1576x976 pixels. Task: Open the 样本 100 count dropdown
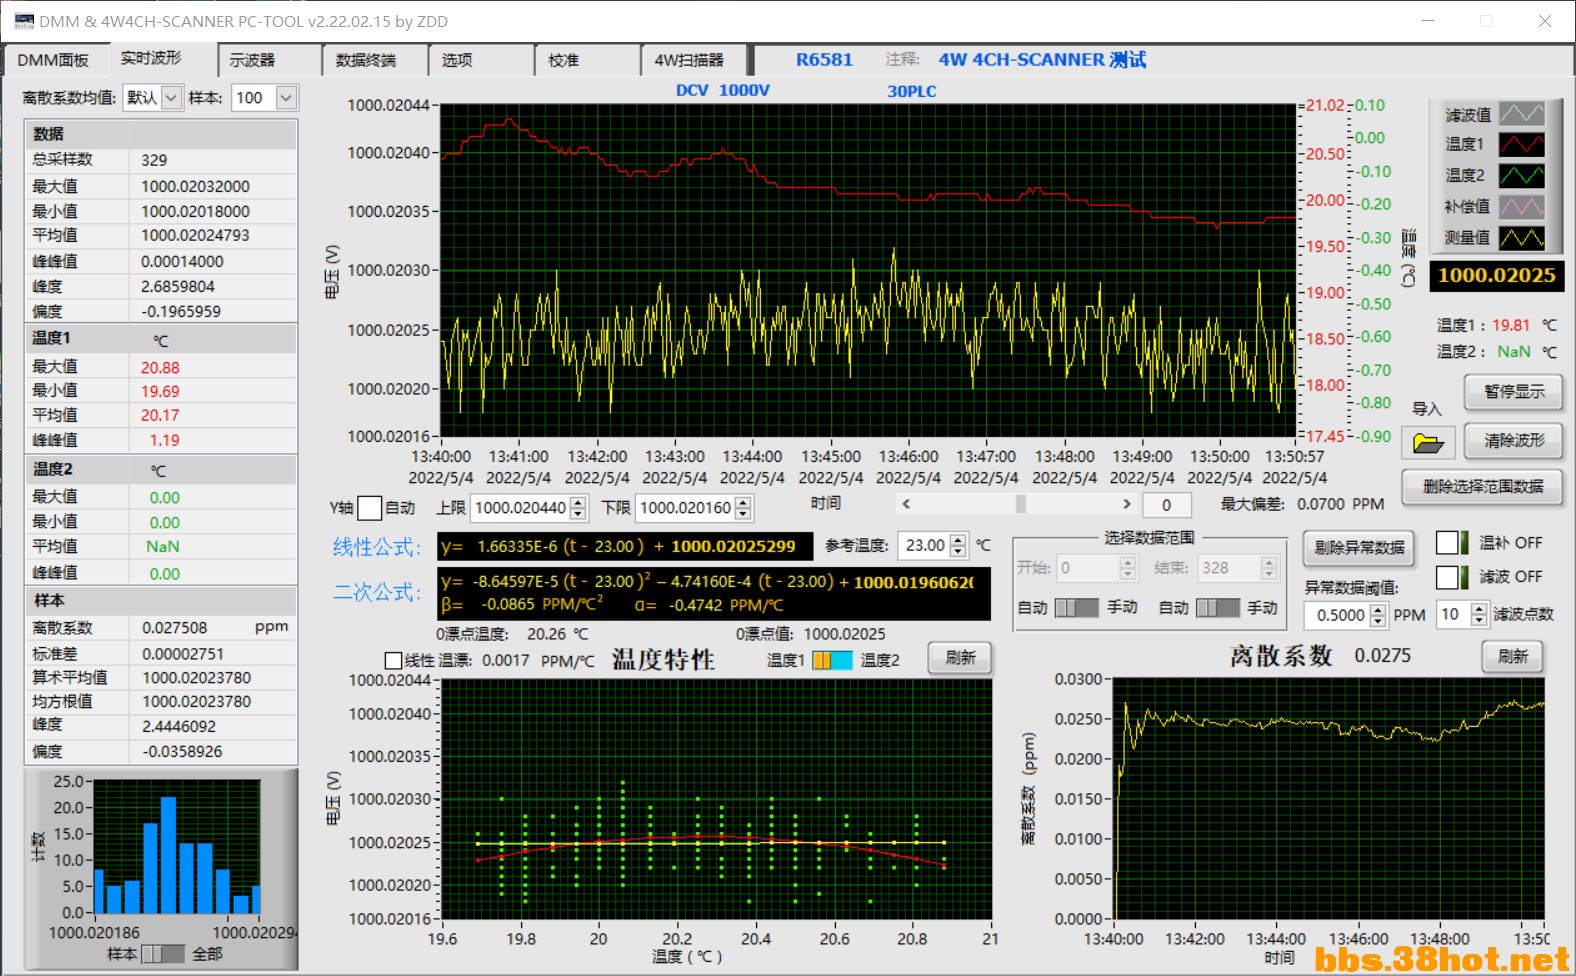286,97
